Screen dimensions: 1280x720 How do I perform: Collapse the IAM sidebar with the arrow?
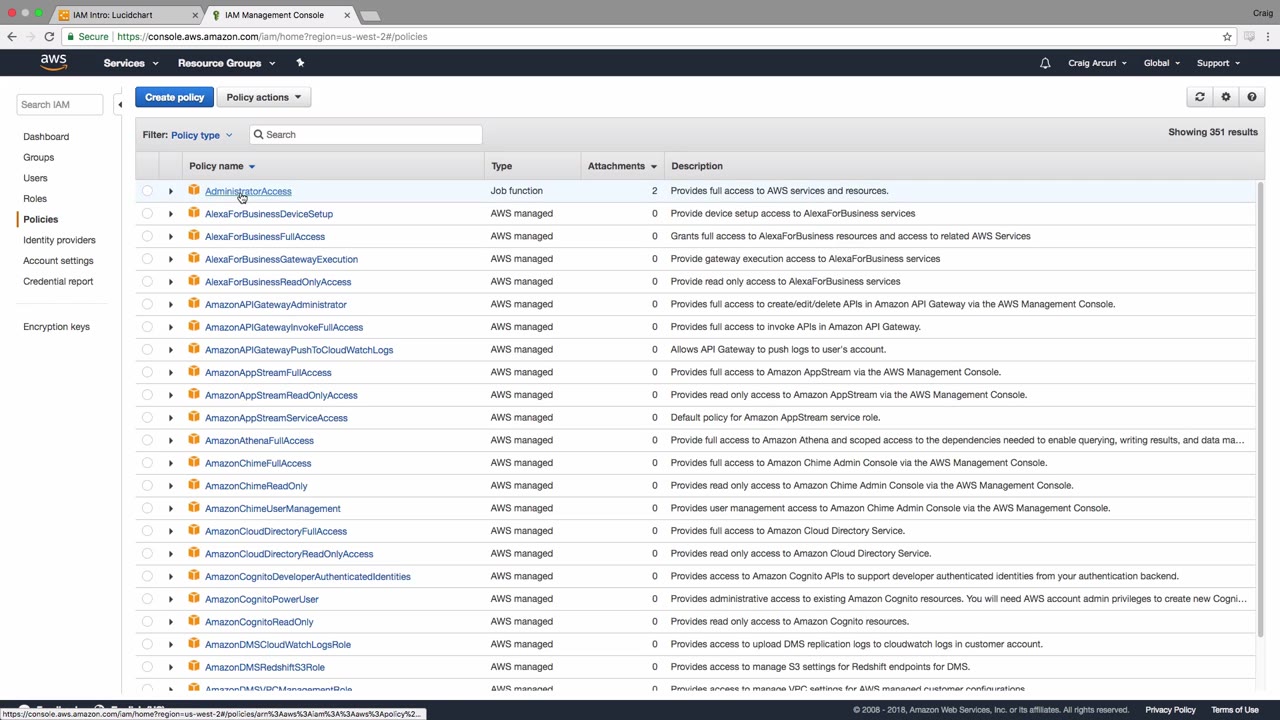[x=120, y=104]
